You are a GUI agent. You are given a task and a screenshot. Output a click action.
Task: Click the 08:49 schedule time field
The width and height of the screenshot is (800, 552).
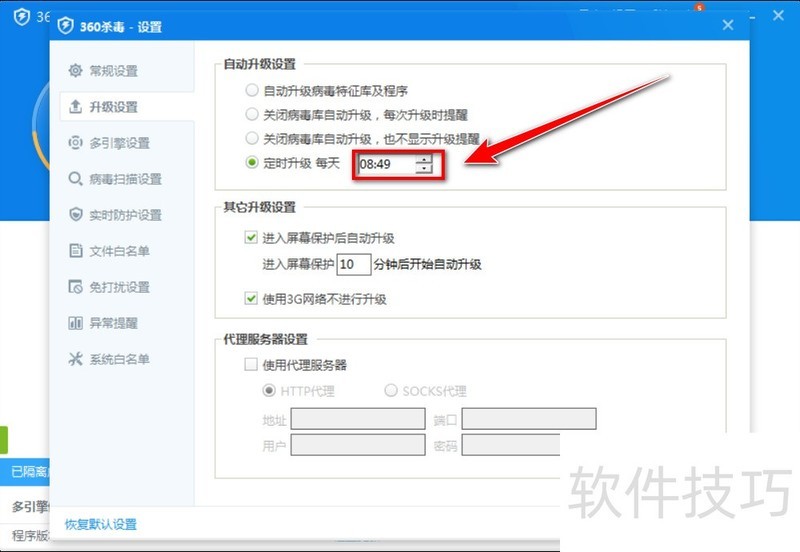pyautogui.click(x=386, y=164)
